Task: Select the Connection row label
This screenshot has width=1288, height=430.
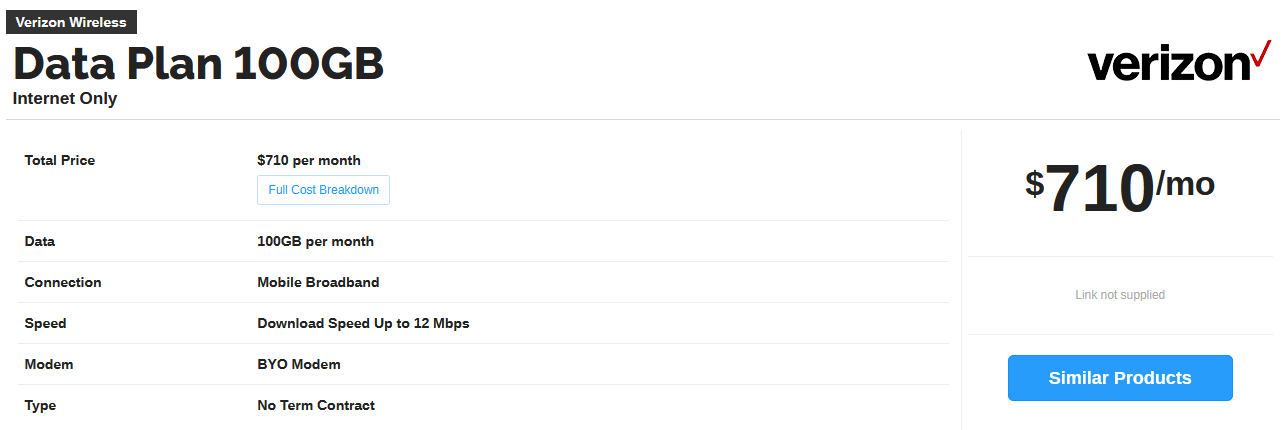Action: coord(63,282)
